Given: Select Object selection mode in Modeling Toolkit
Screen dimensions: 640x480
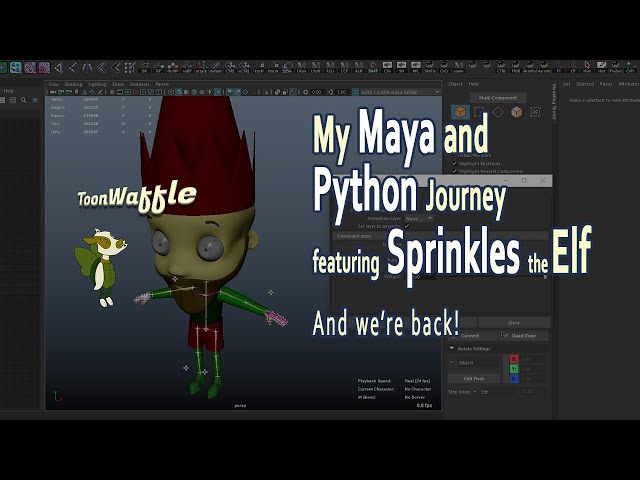Looking at the screenshot, I should [460, 111].
